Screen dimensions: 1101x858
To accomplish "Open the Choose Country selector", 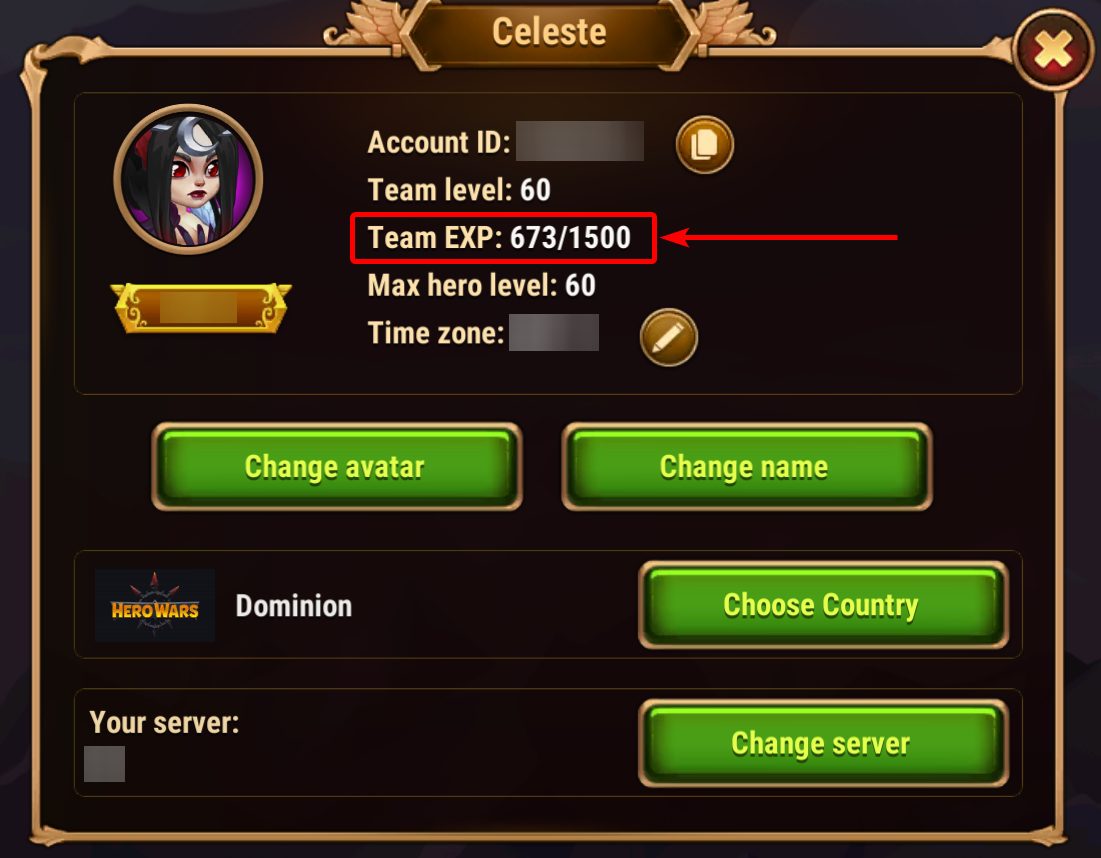I will coord(824,605).
